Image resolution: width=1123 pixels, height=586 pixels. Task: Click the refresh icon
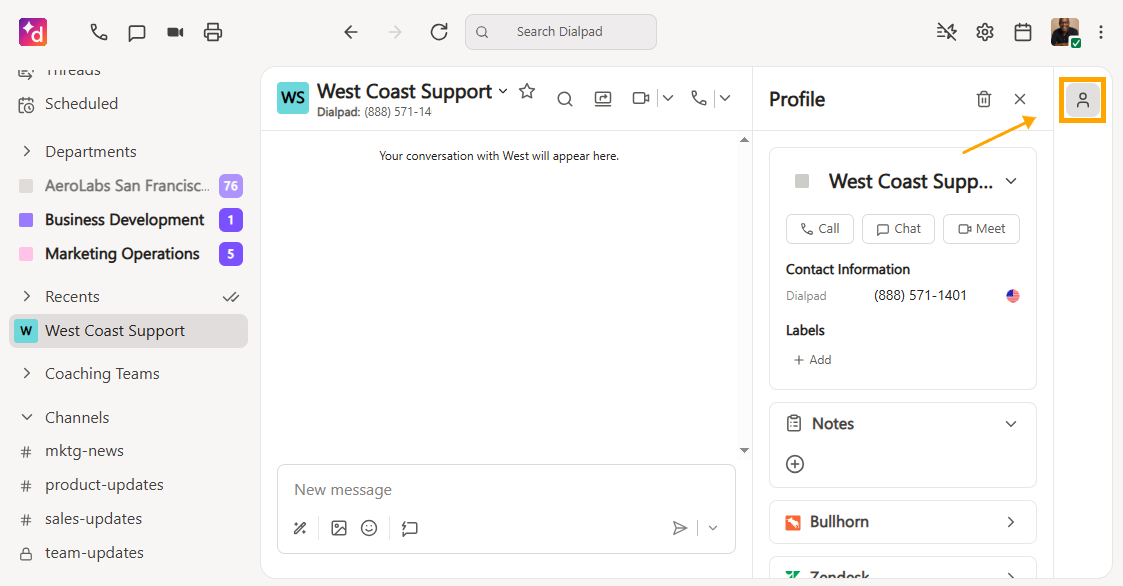click(439, 32)
